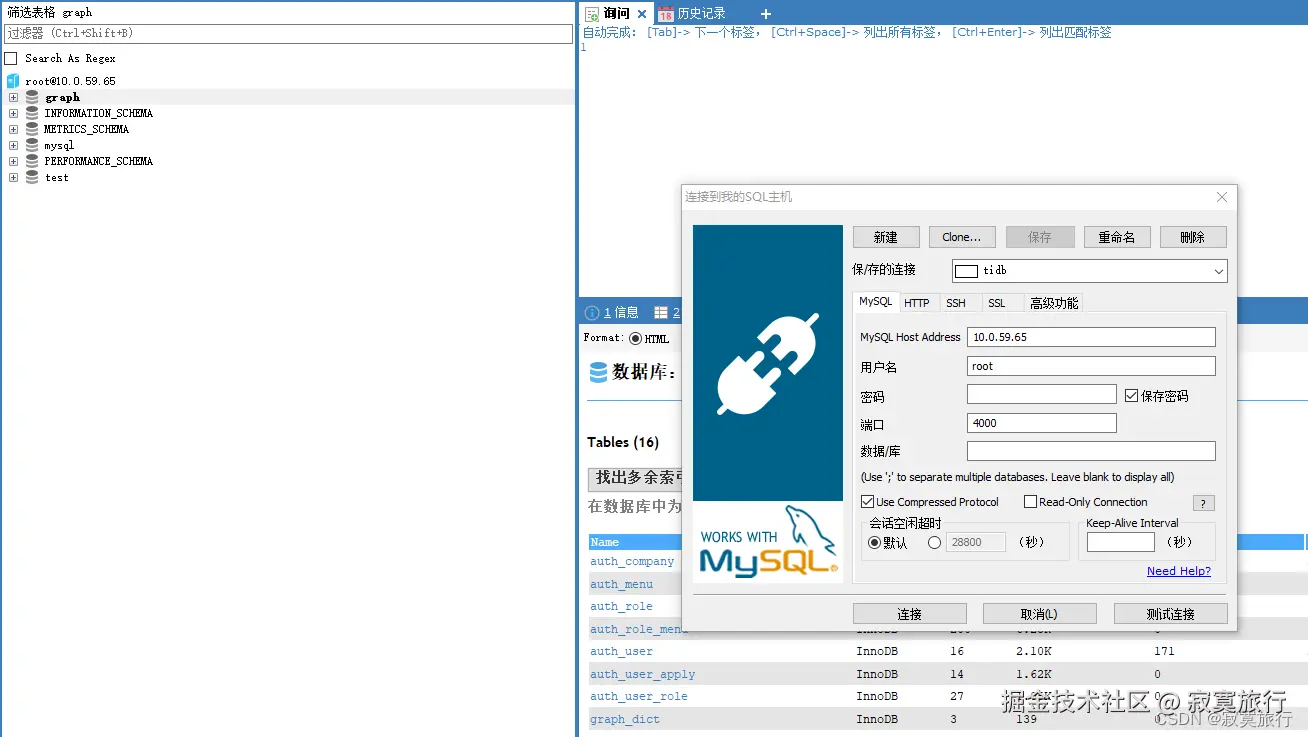The image size is (1308, 737).
Task: Focus the 过滤器 filter box
Action: (288, 33)
